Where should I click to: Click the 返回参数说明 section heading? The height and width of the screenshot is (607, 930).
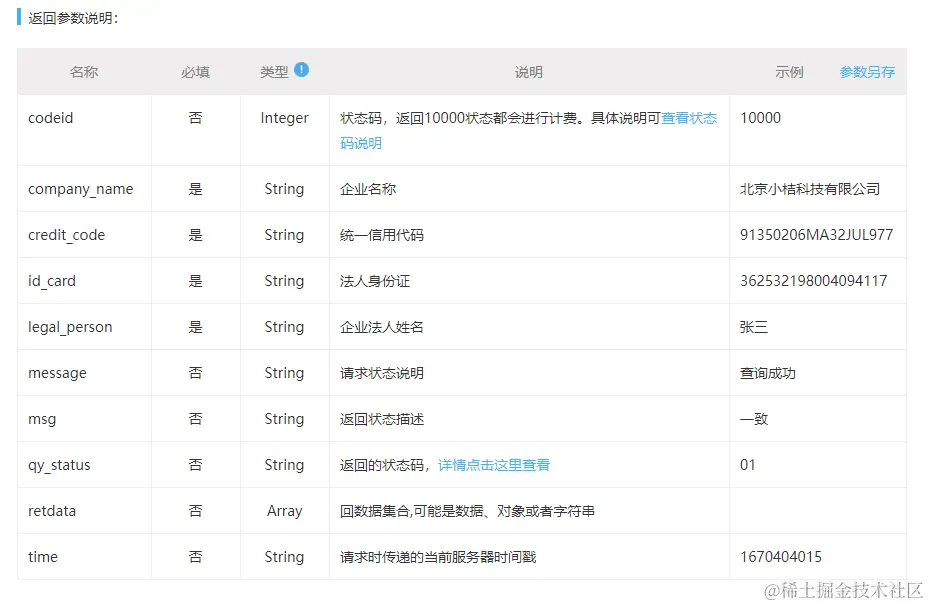pos(74,18)
